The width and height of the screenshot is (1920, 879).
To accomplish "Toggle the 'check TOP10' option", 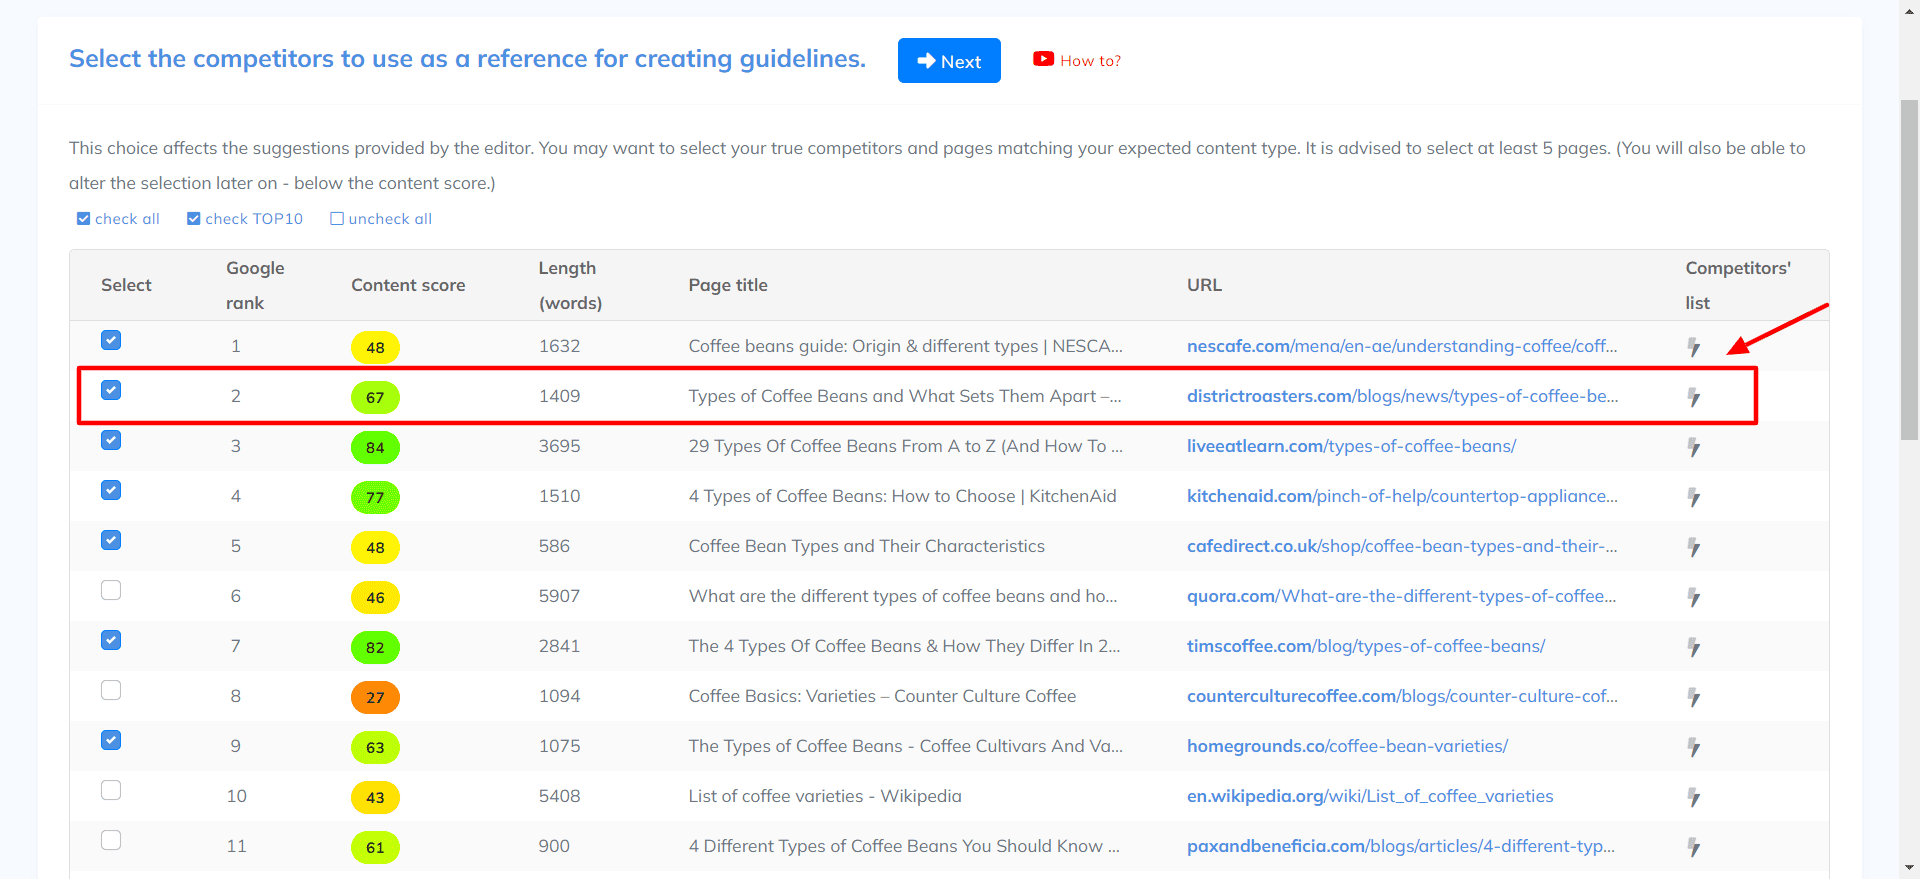I will (x=194, y=219).
